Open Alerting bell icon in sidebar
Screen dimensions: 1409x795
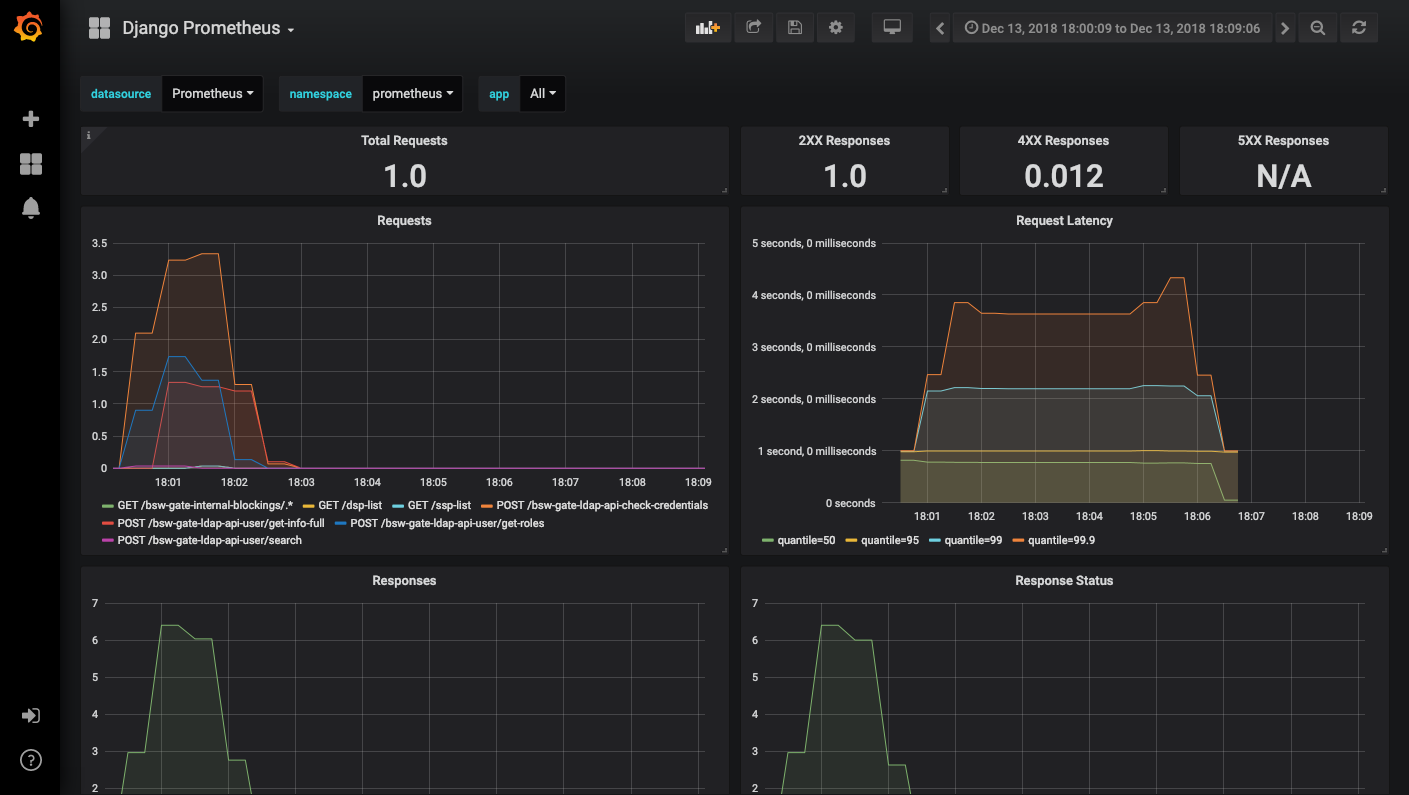point(30,208)
